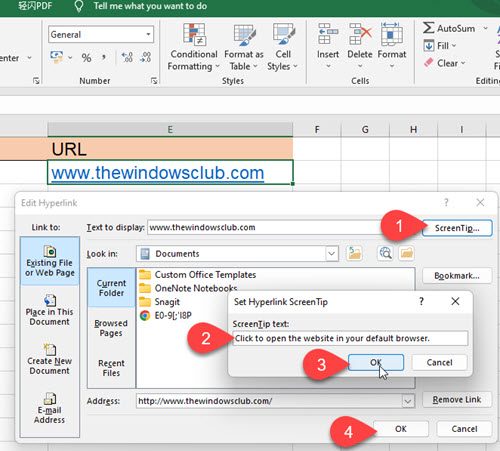Click the Bookmark... button
The width and height of the screenshot is (500, 451).
457,276
